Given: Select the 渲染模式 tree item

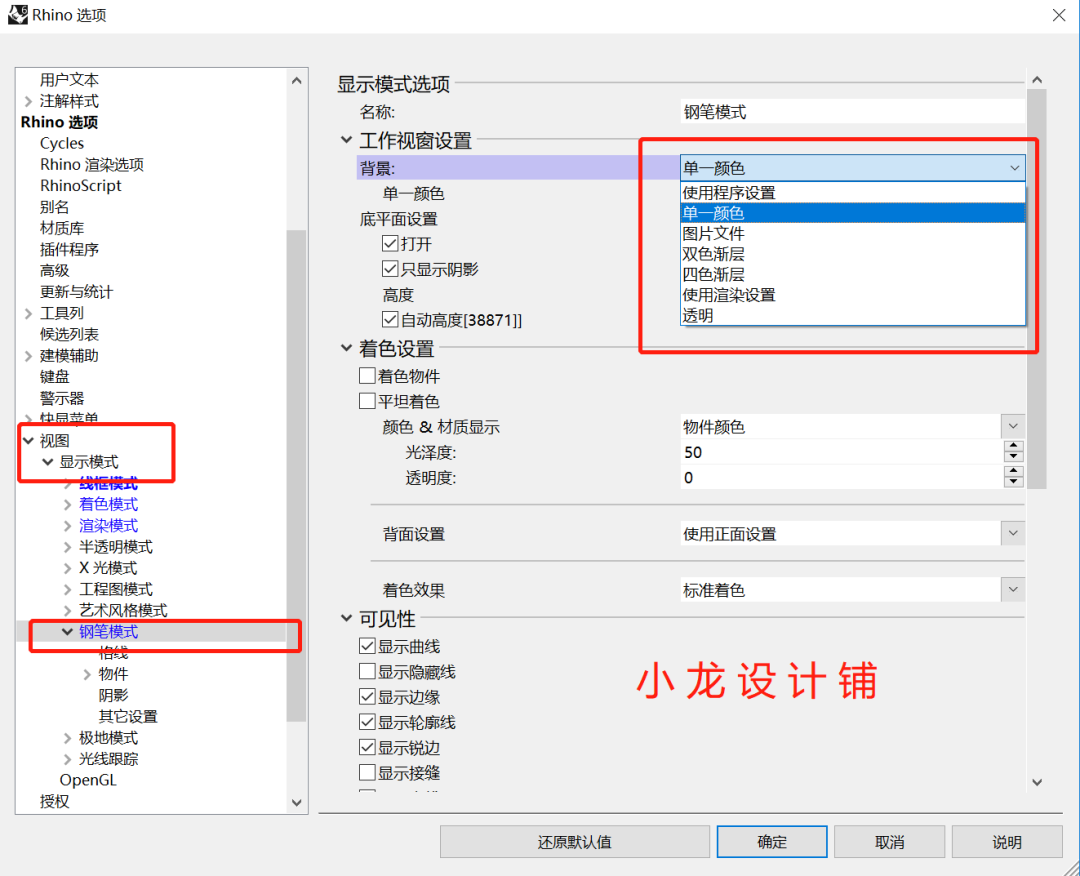Looking at the screenshot, I should (108, 525).
